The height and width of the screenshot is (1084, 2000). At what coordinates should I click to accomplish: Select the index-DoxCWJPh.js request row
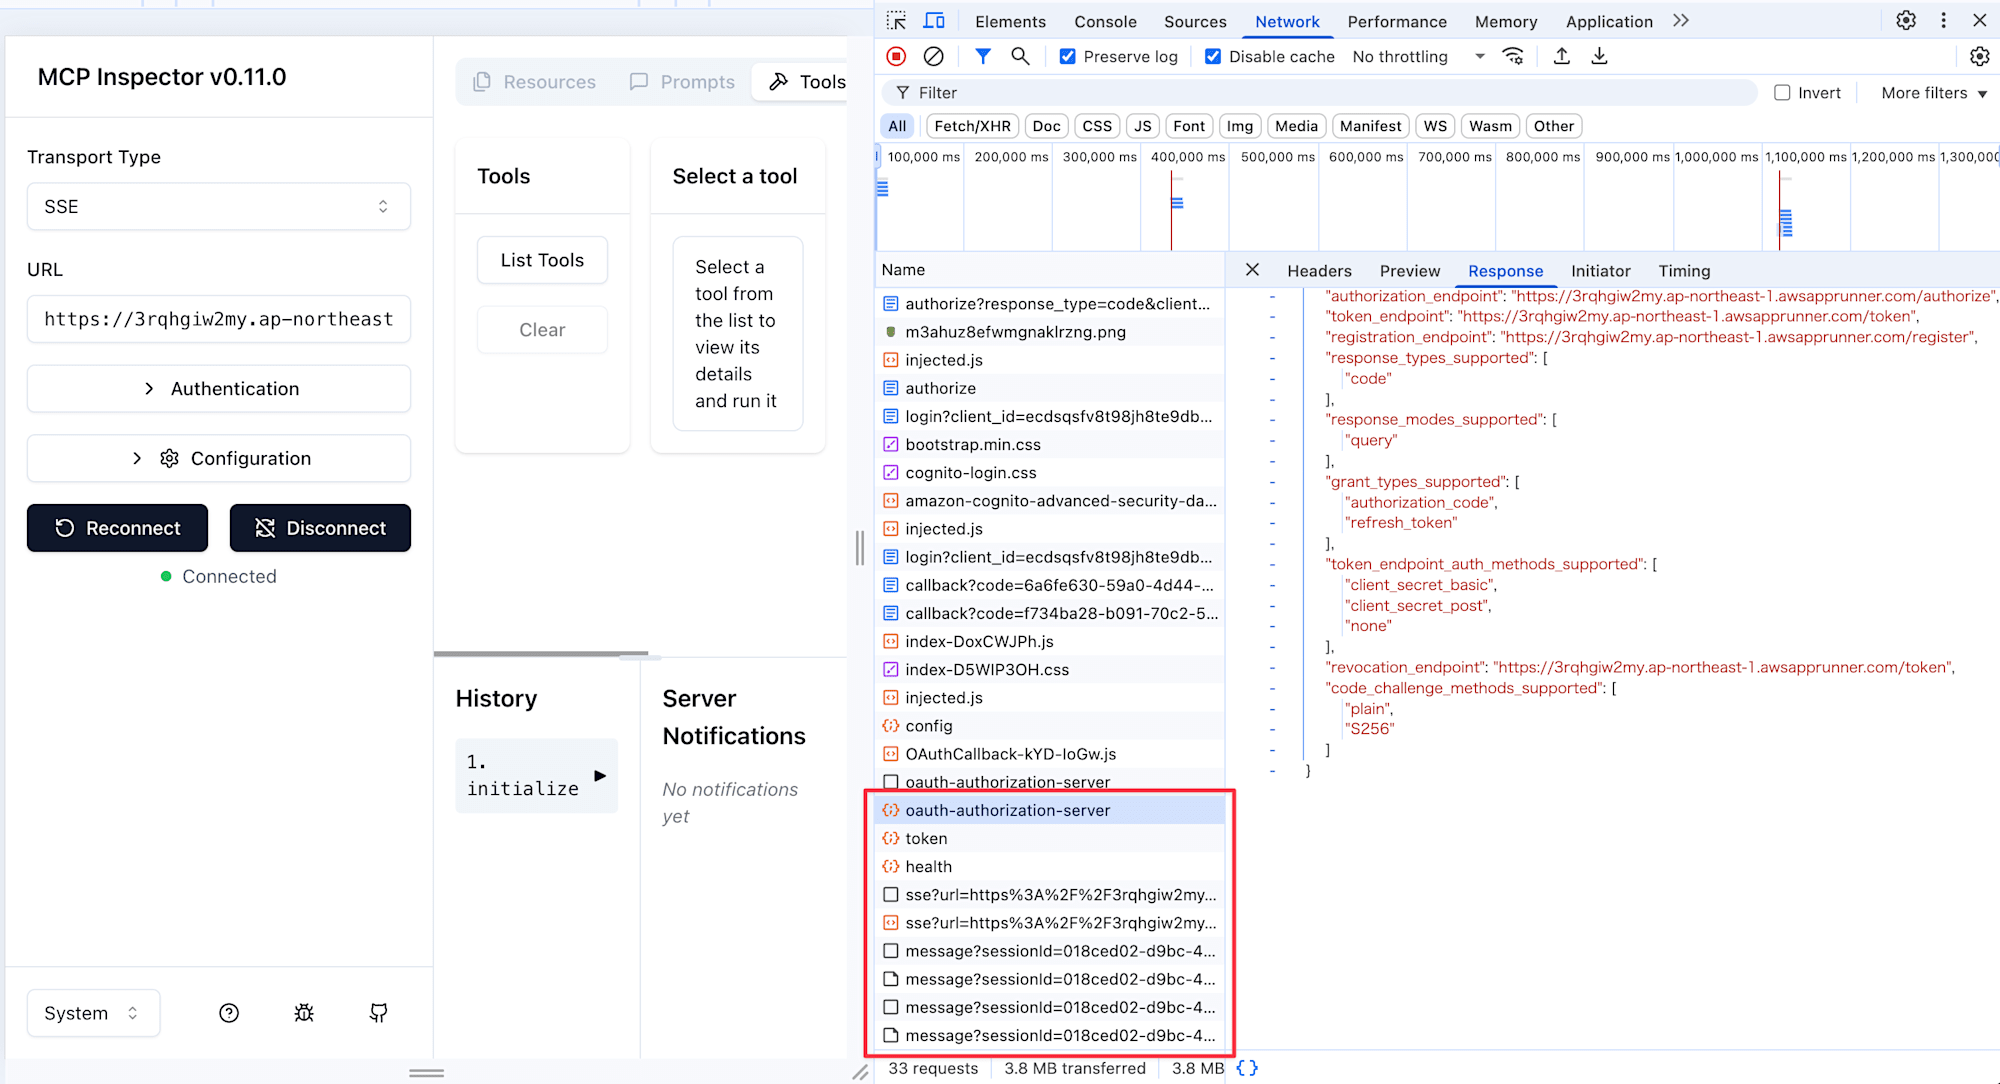pyautogui.click(x=1050, y=641)
